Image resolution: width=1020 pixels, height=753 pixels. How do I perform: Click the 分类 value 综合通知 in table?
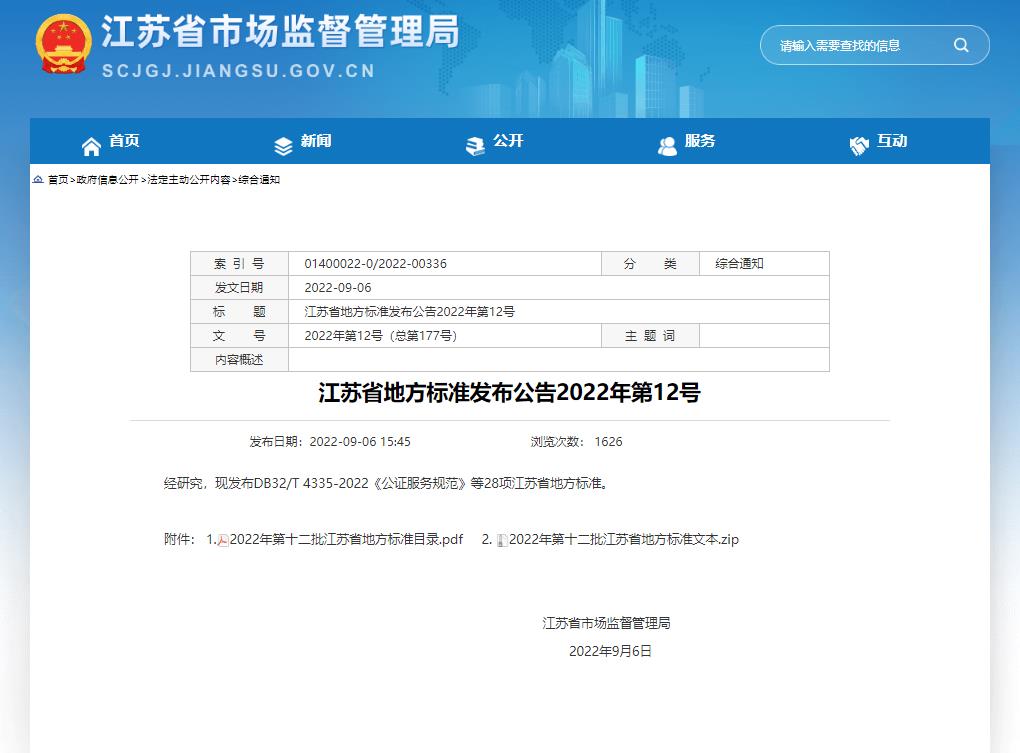739,263
